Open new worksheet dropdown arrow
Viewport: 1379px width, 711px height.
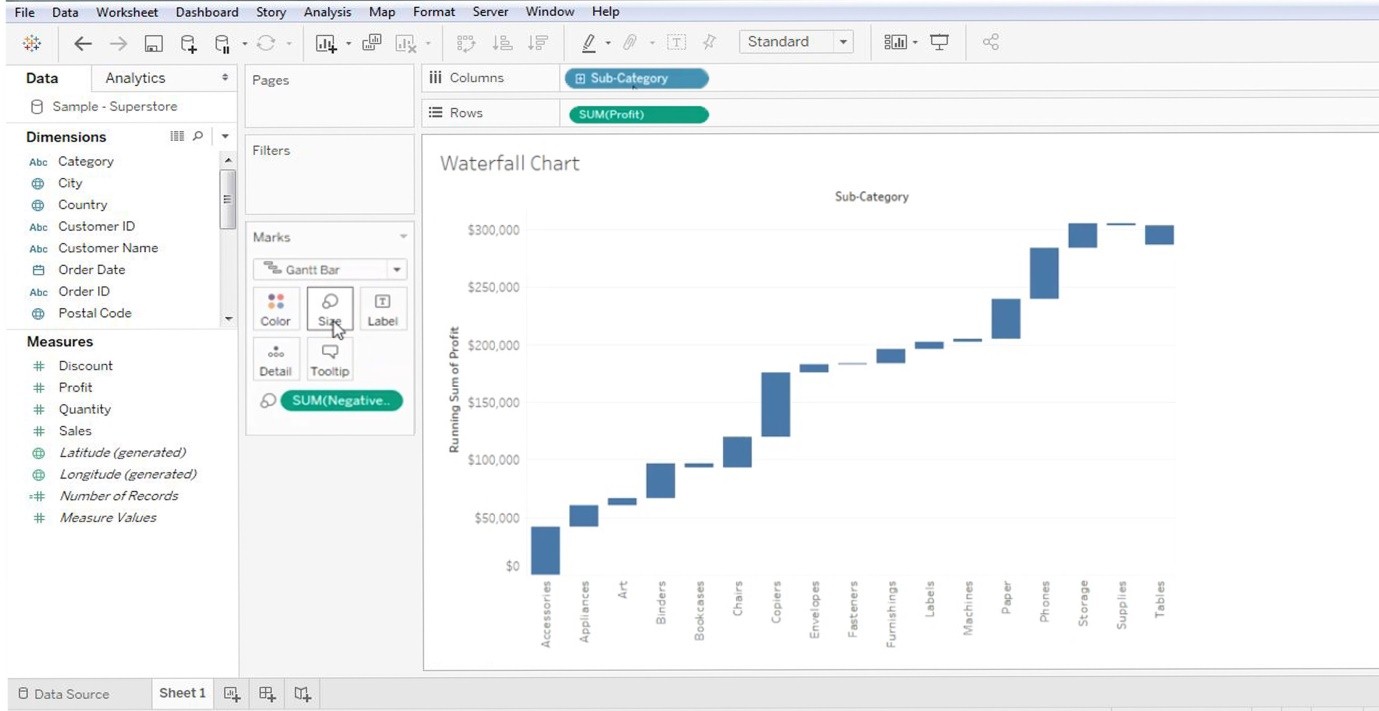point(348,44)
